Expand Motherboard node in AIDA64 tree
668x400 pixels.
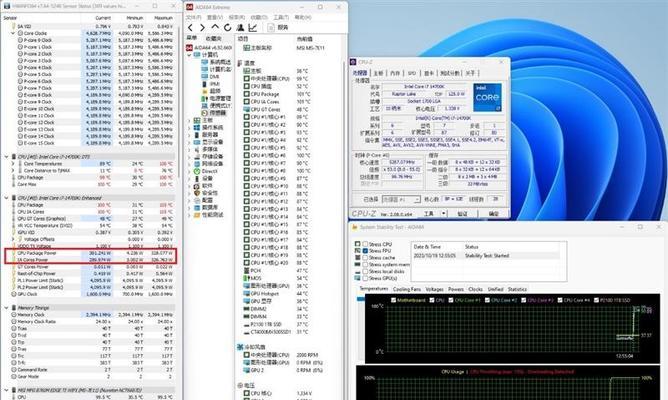click(190, 121)
